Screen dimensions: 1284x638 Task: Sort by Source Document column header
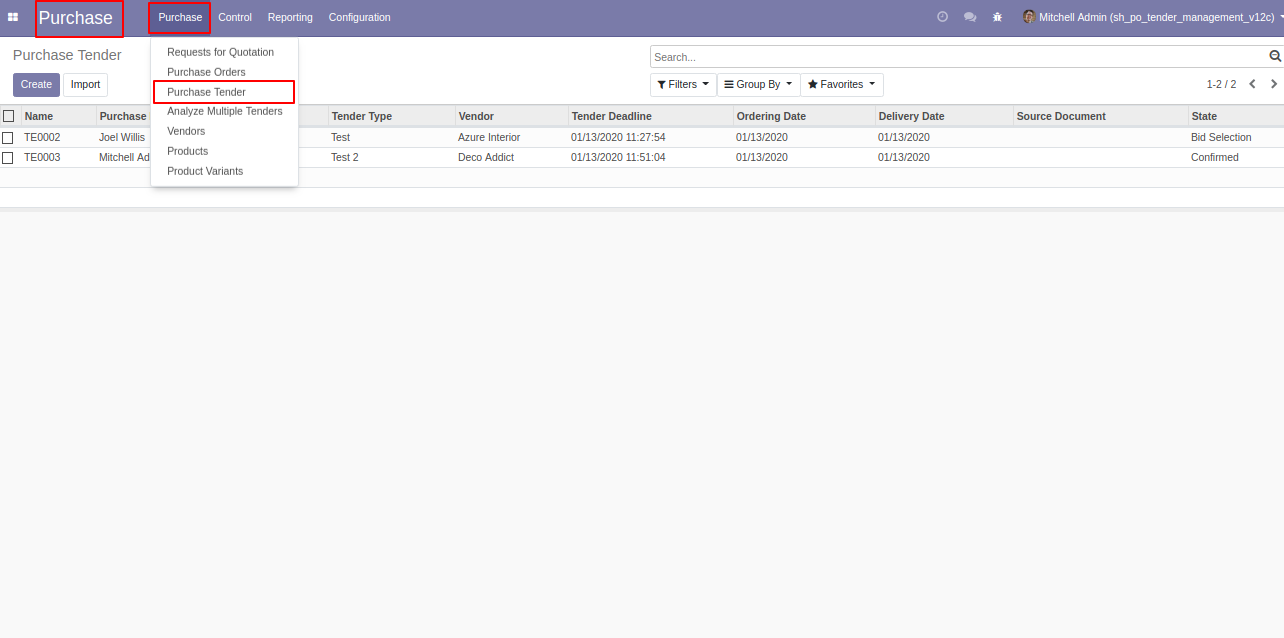(x=1101, y=116)
